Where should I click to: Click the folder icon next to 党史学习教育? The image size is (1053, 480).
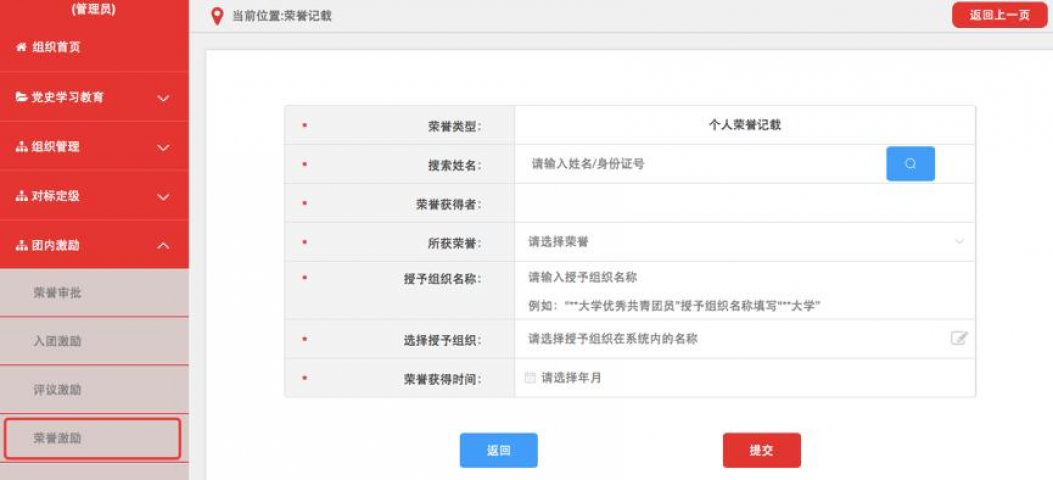coord(21,98)
